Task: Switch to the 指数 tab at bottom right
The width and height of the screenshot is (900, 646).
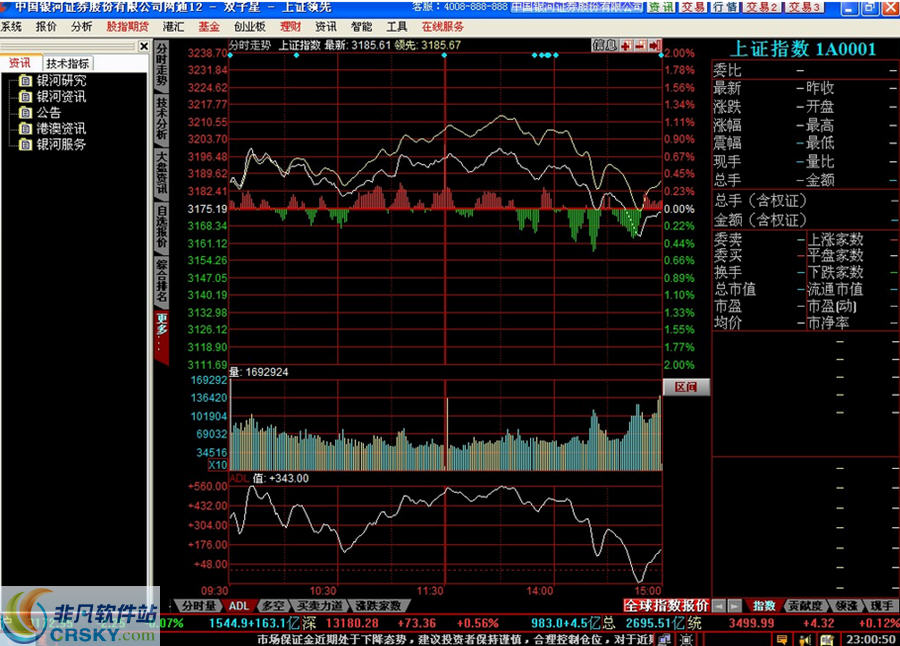Action: coord(764,606)
